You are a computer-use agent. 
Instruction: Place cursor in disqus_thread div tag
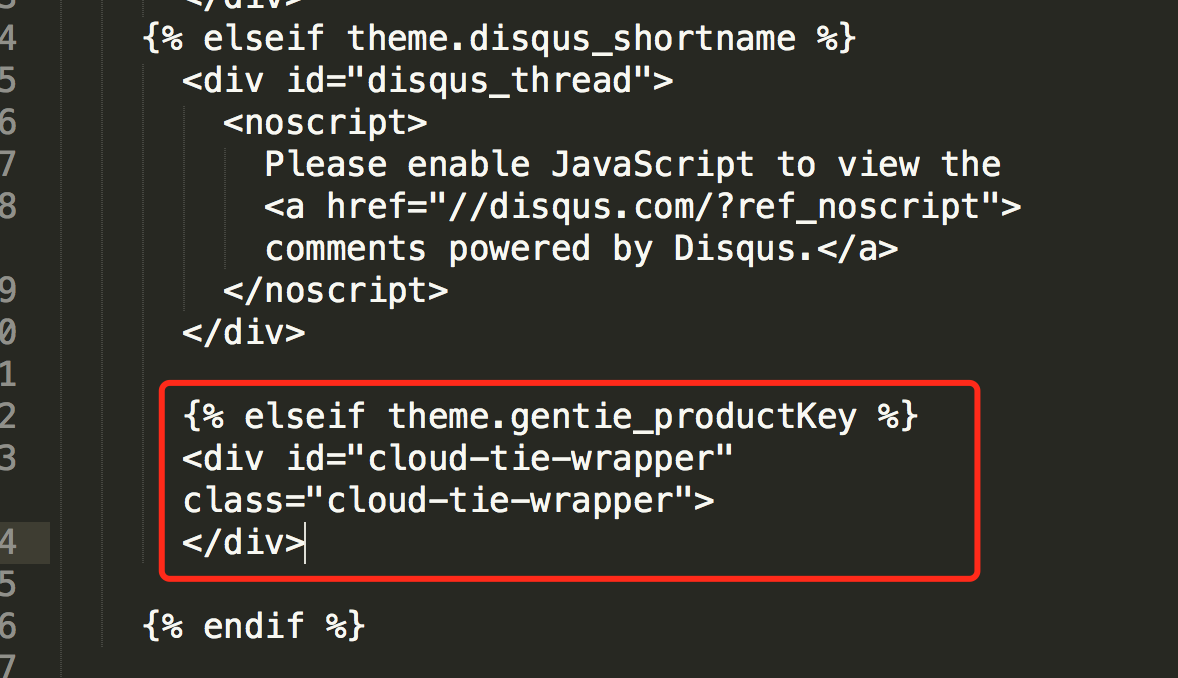click(427, 80)
